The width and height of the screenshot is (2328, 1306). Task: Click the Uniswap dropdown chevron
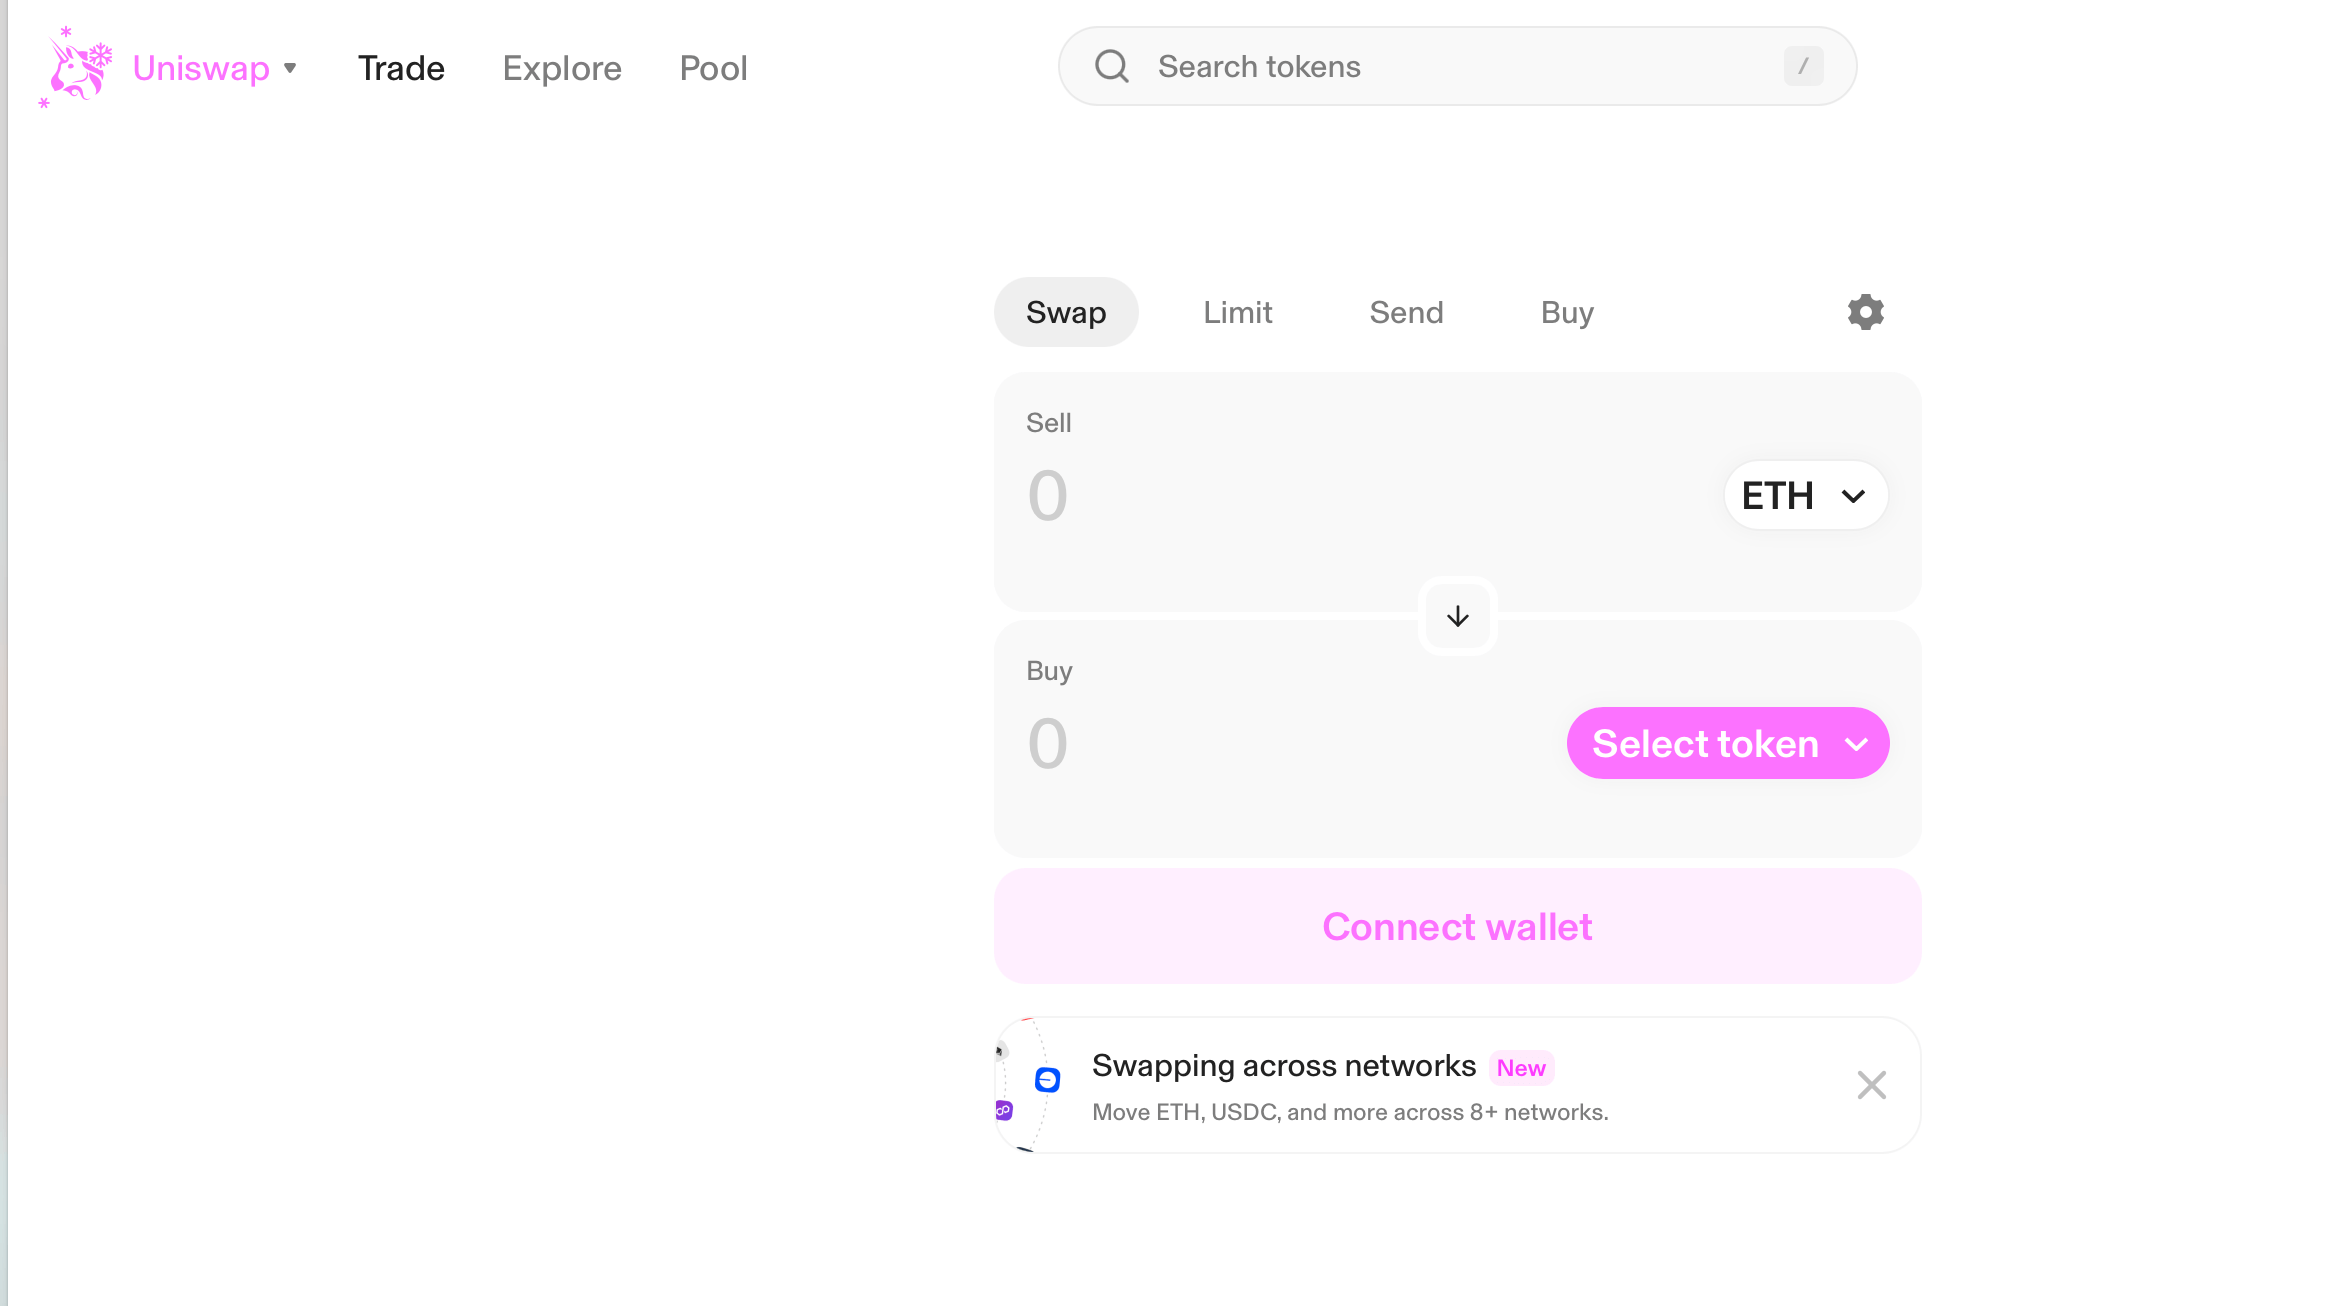click(293, 67)
